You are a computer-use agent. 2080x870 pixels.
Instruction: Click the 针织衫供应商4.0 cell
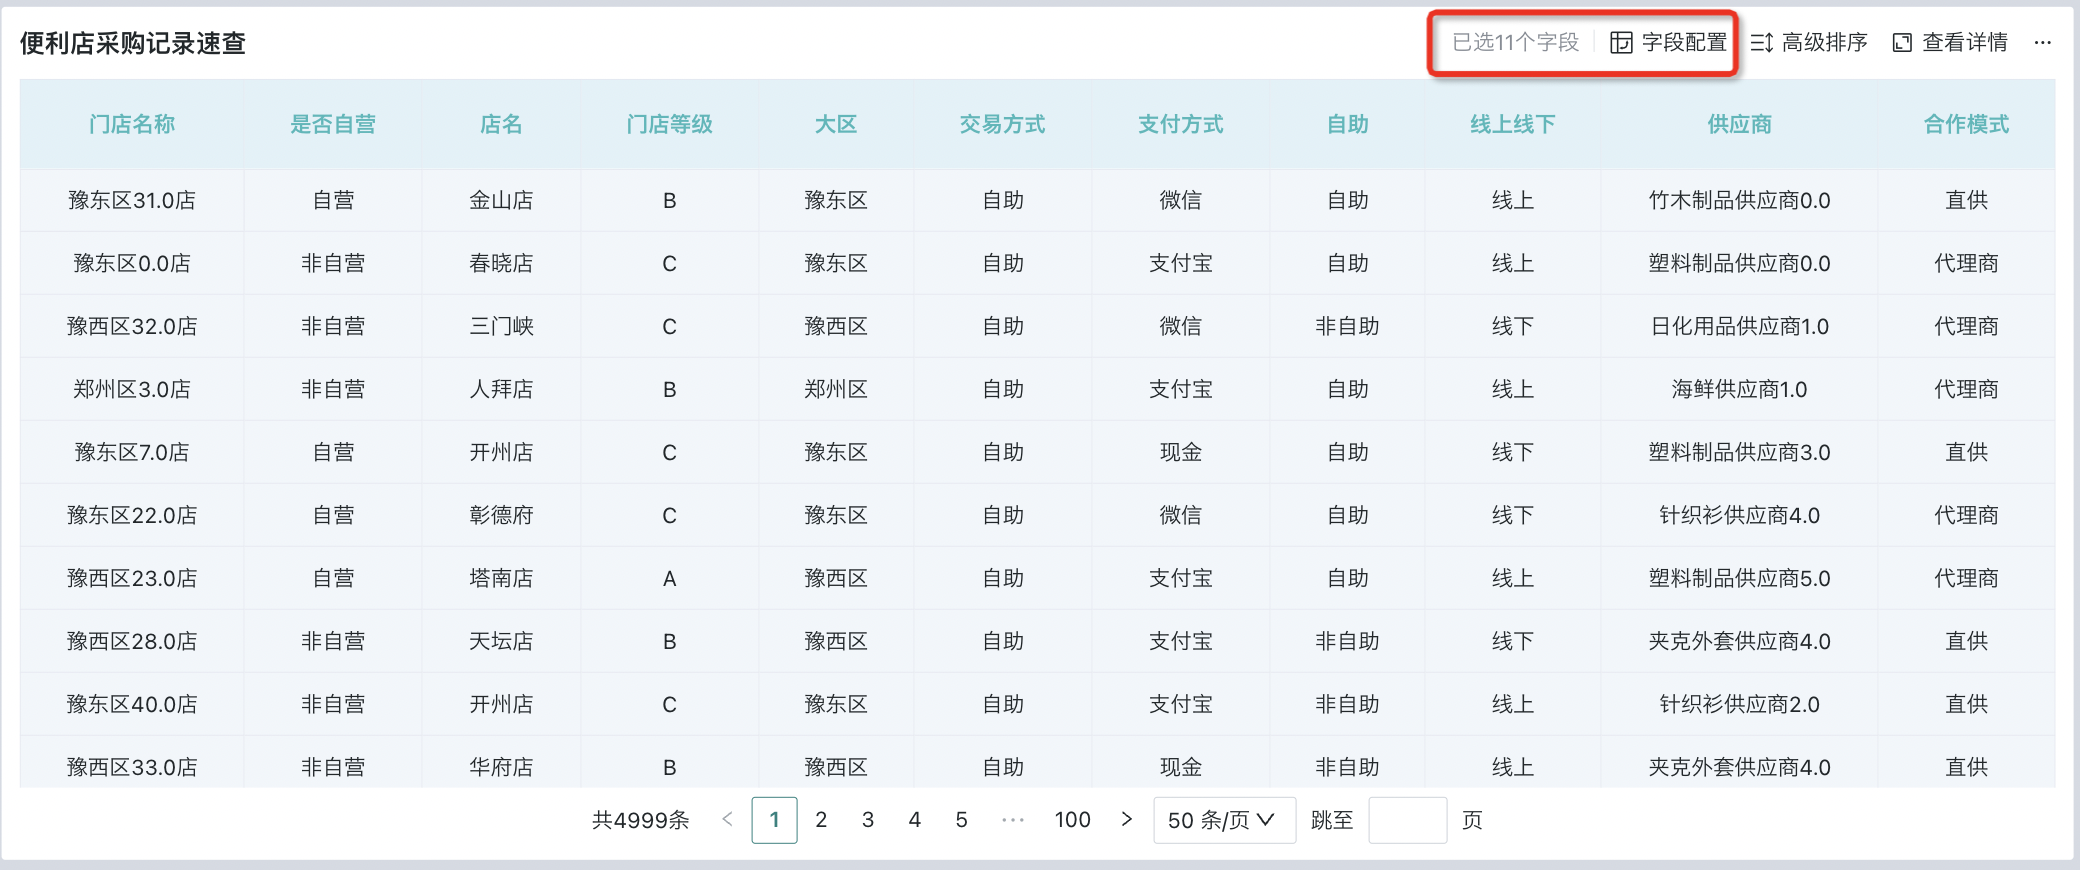[1740, 515]
